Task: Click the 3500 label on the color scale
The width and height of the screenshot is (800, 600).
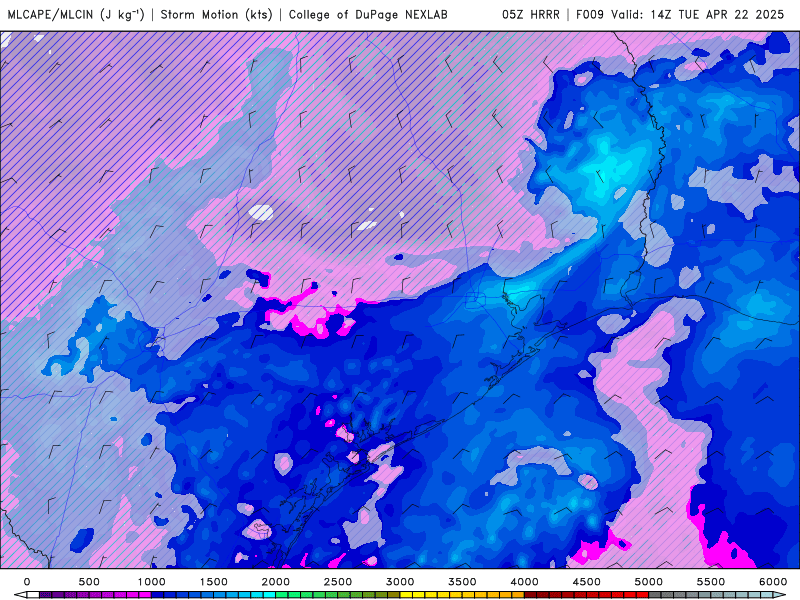Action: click(462, 582)
